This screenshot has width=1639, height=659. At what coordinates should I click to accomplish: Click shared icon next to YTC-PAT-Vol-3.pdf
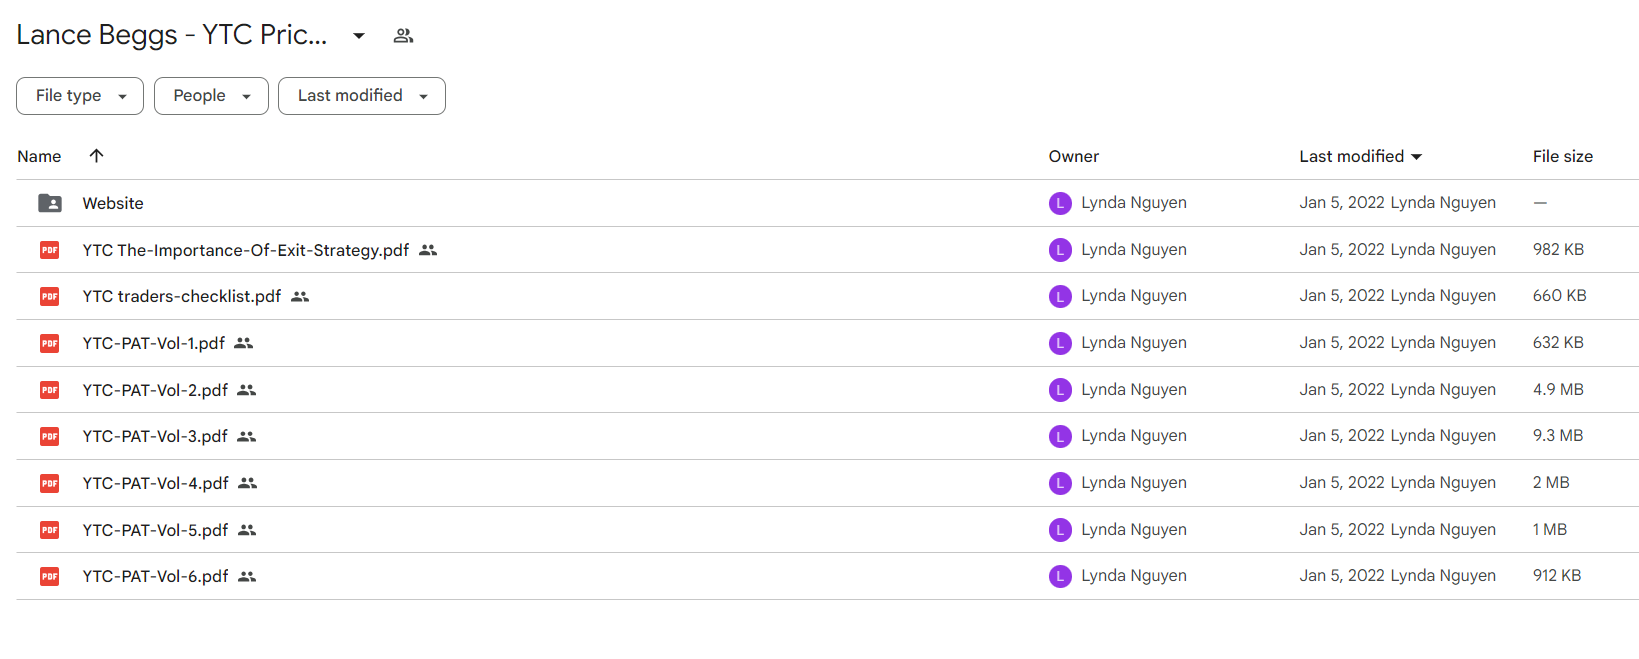point(247,436)
